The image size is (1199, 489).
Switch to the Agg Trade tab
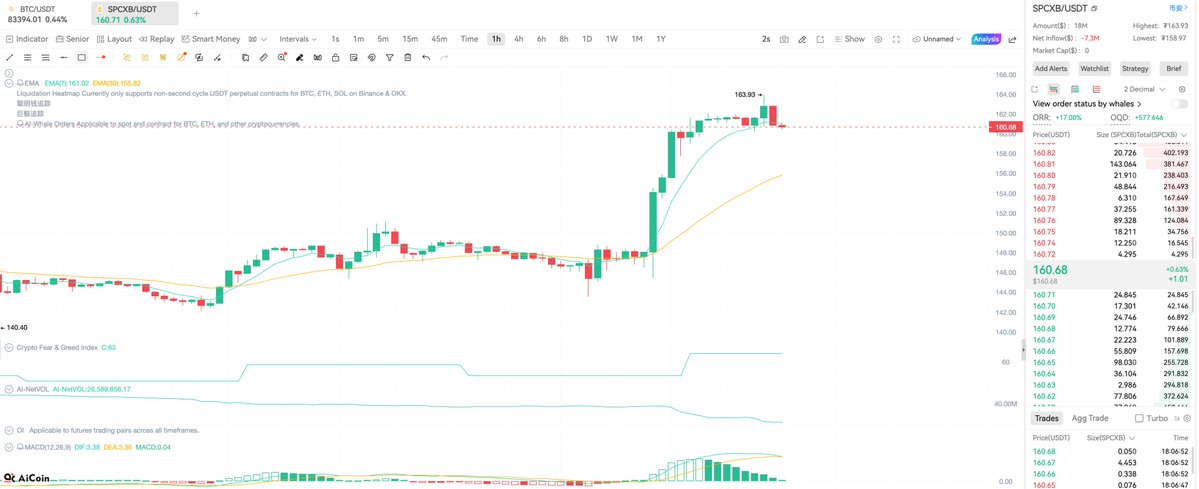point(1090,418)
